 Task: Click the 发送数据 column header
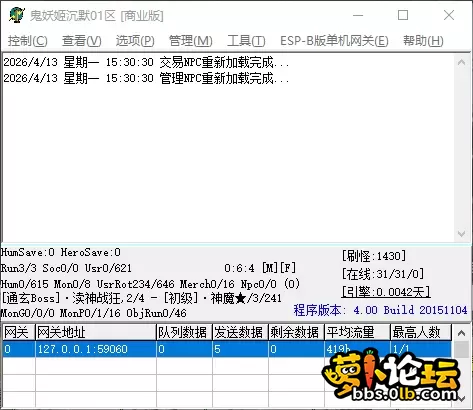tap(240, 332)
